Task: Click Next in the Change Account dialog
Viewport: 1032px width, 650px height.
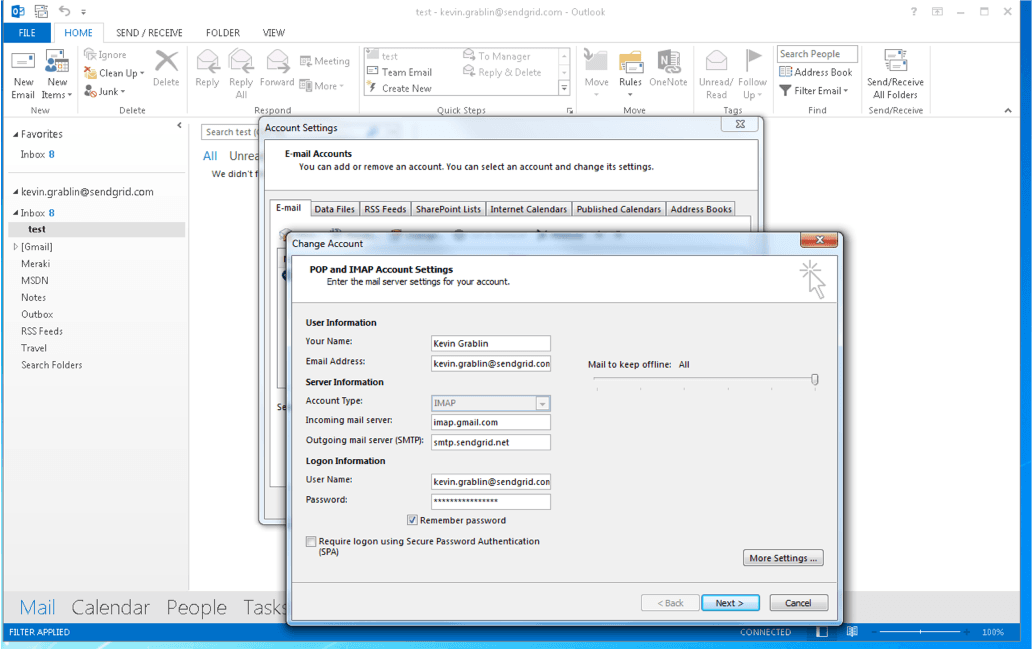Action: (x=730, y=602)
